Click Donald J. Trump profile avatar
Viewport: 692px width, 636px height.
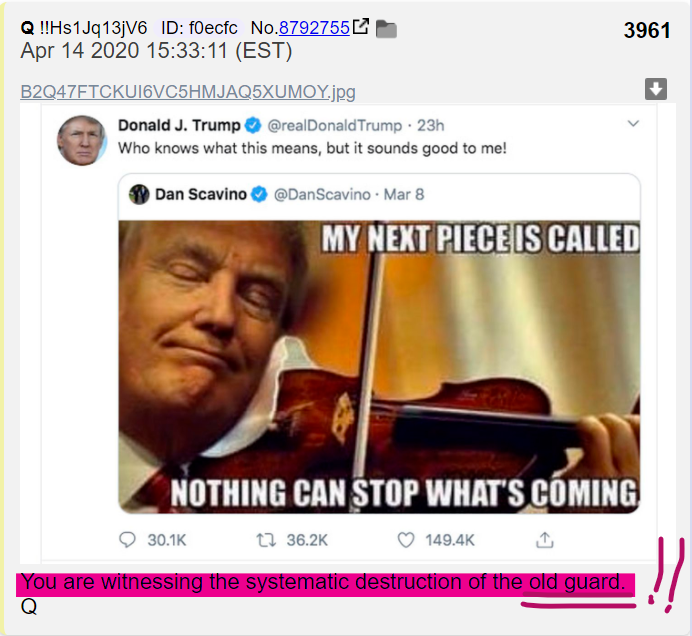pos(82,140)
